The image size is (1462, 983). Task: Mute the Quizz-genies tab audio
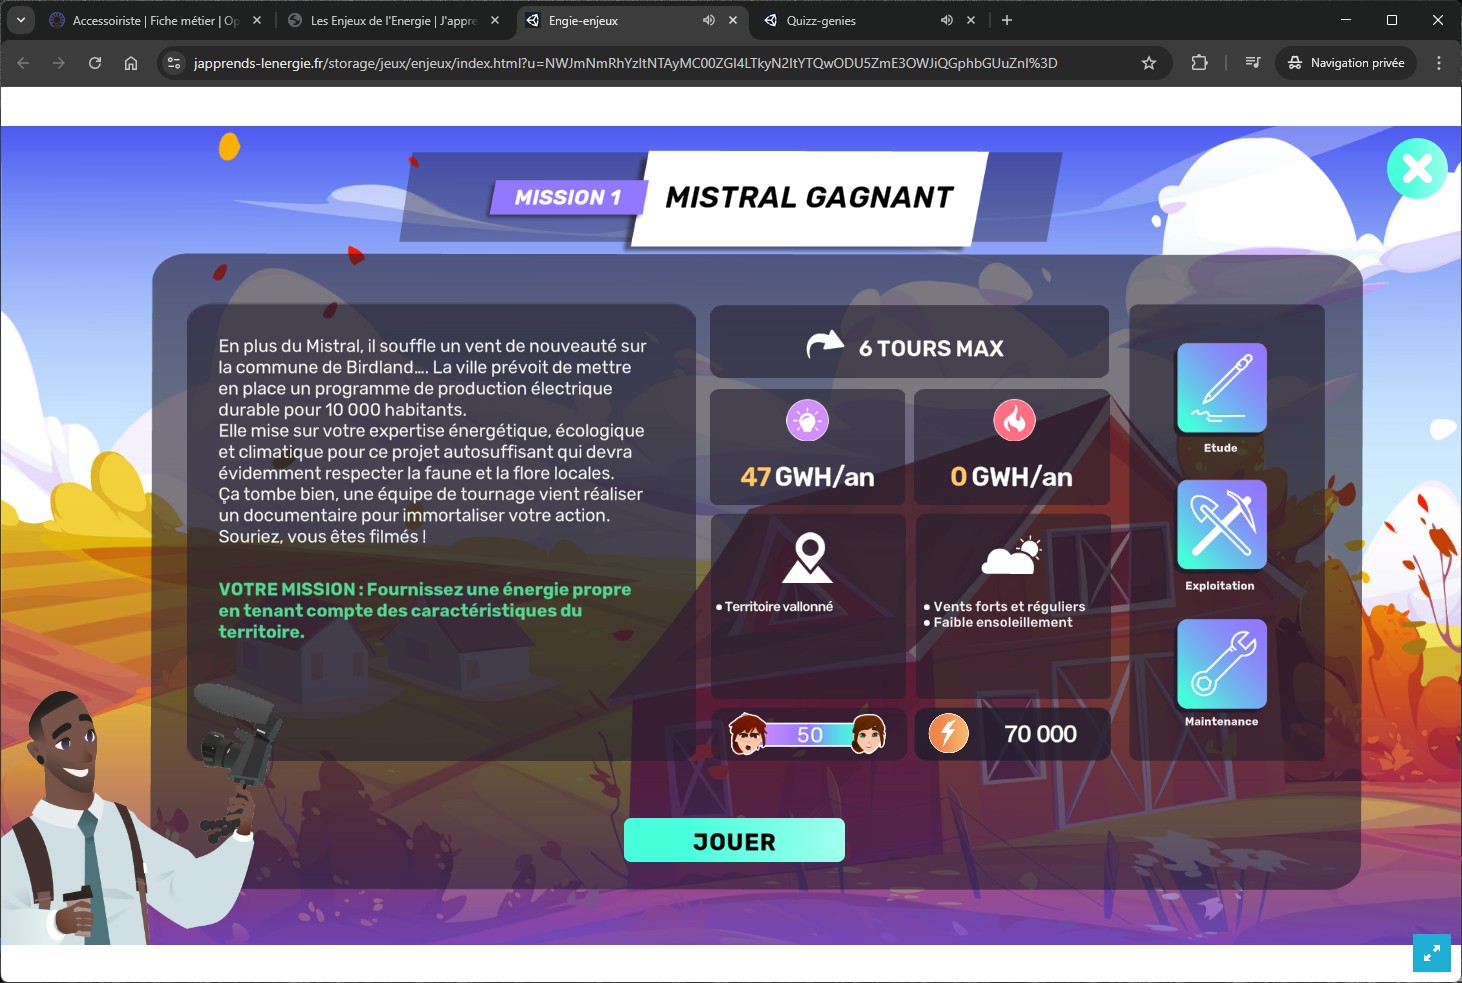point(946,20)
